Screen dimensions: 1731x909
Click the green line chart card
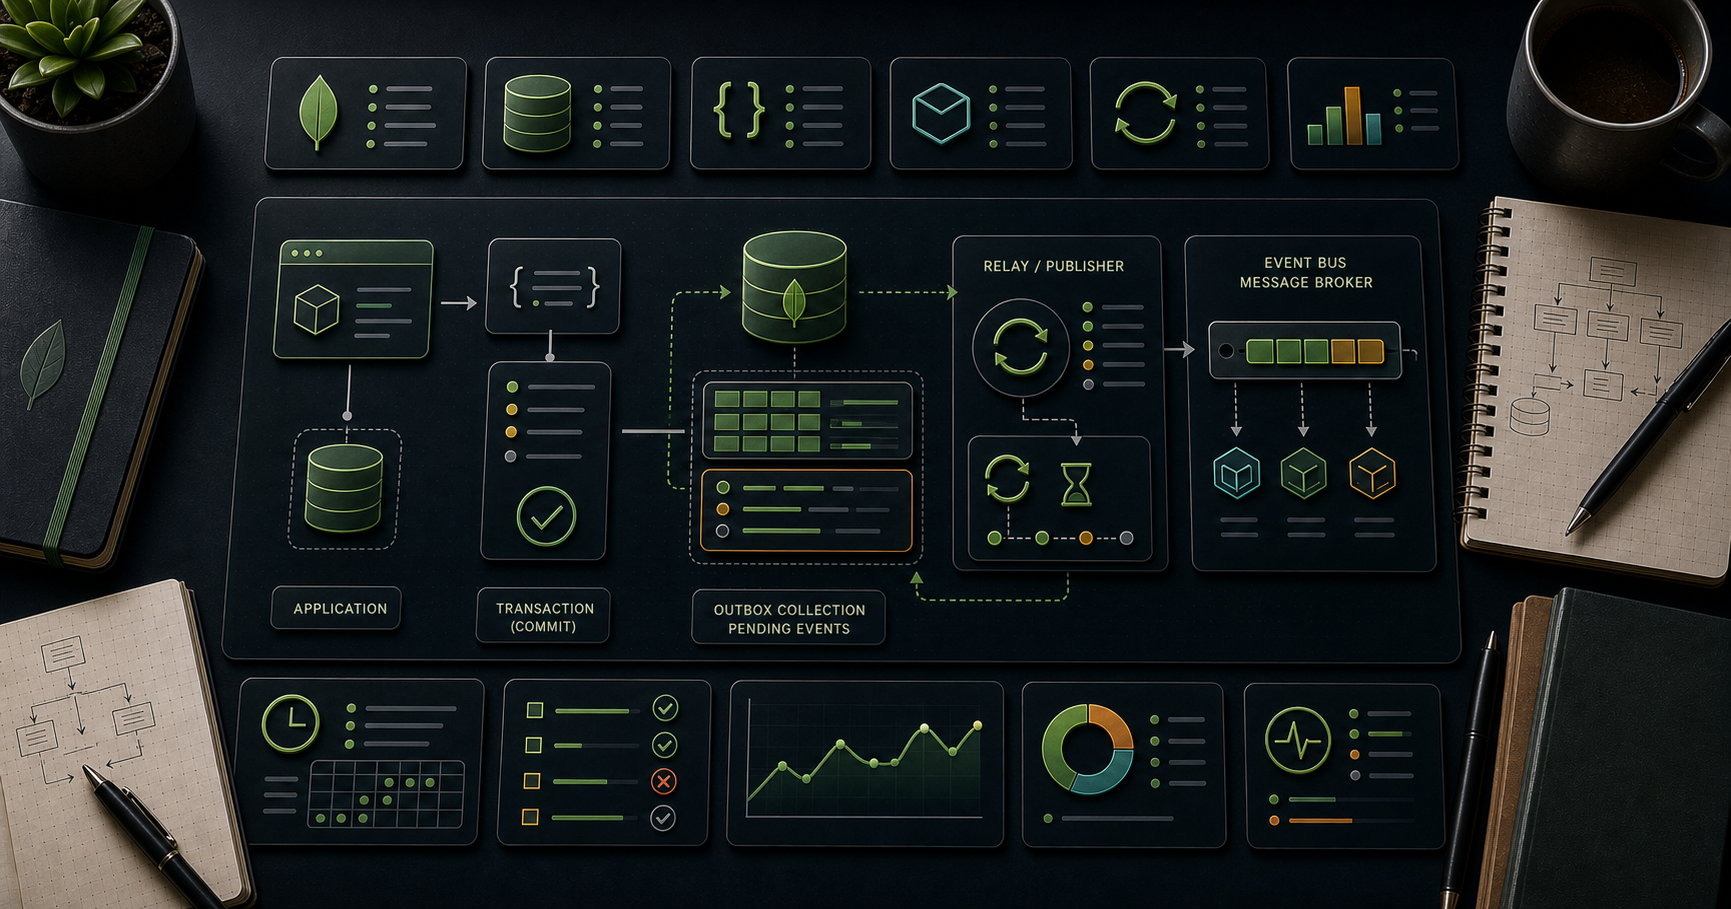pyautogui.click(x=865, y=764)
